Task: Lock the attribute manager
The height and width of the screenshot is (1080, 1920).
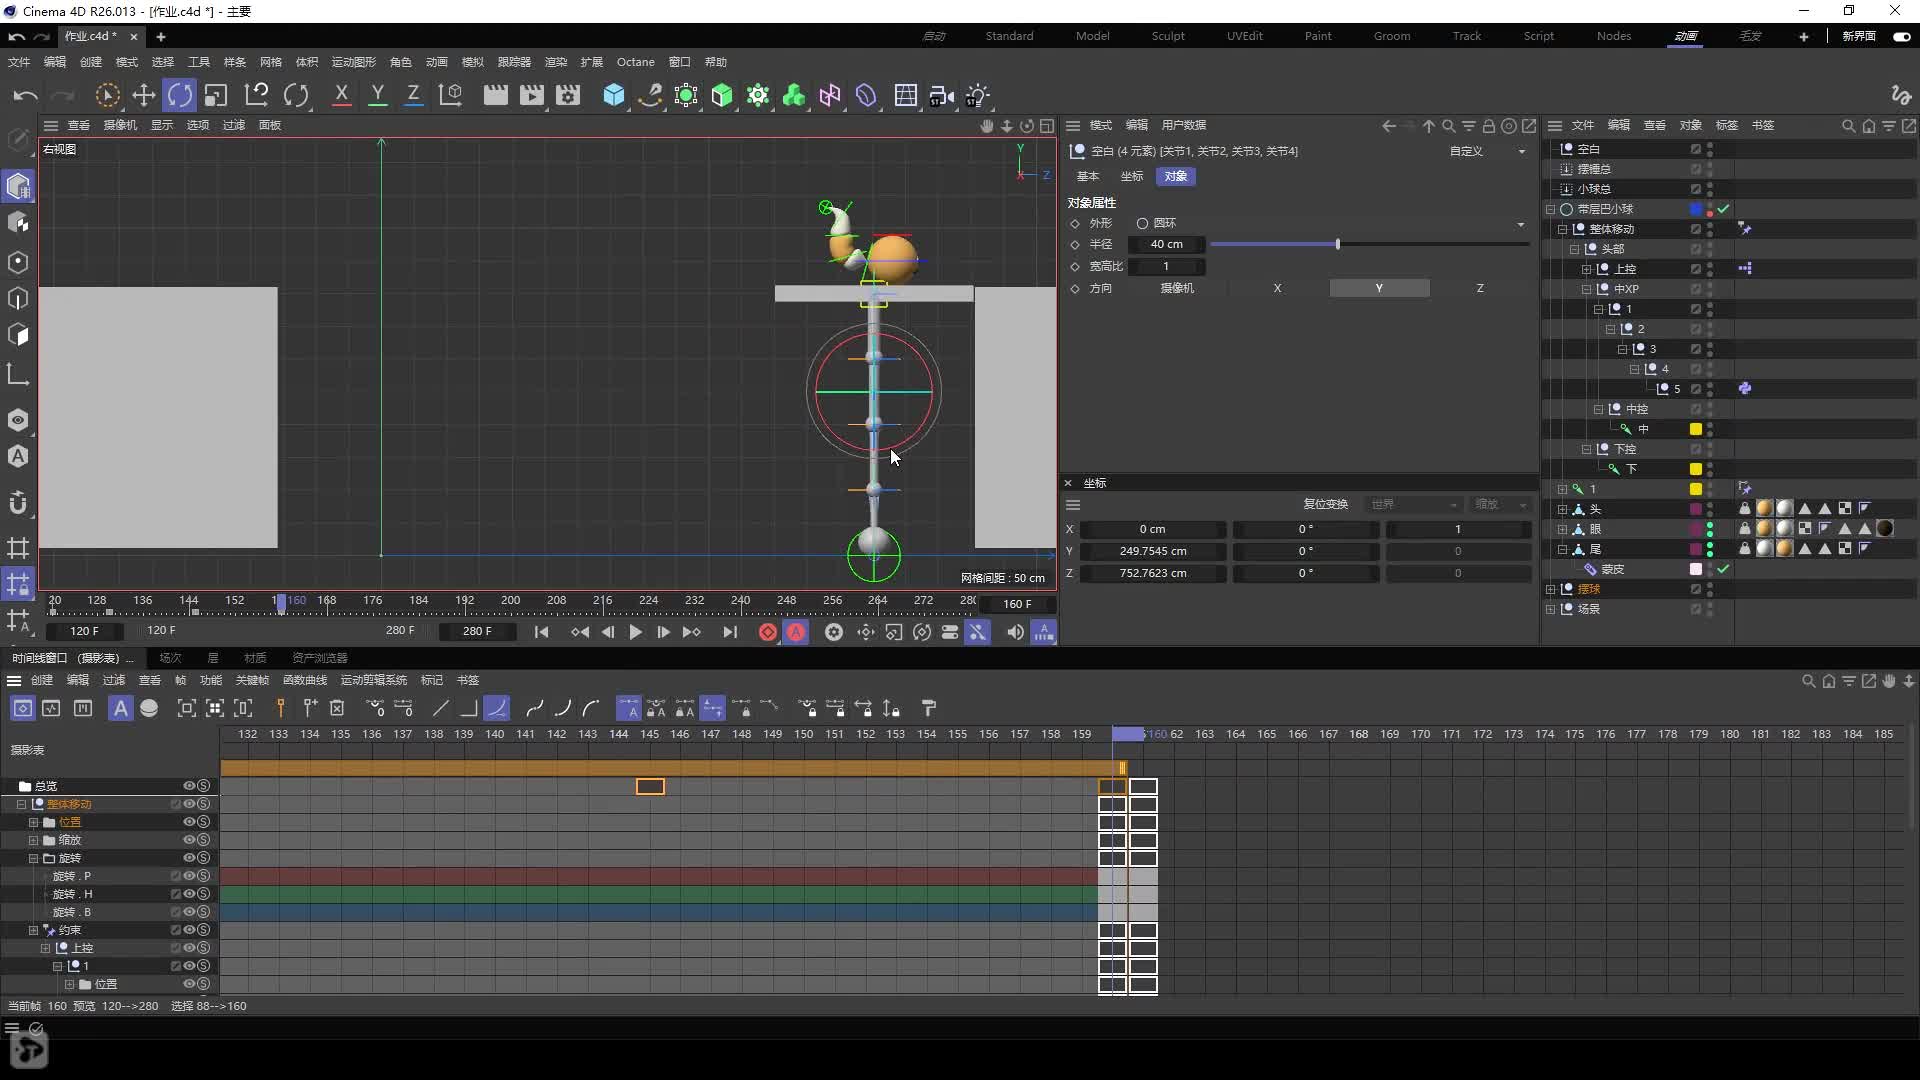Action: [1488, 126]
